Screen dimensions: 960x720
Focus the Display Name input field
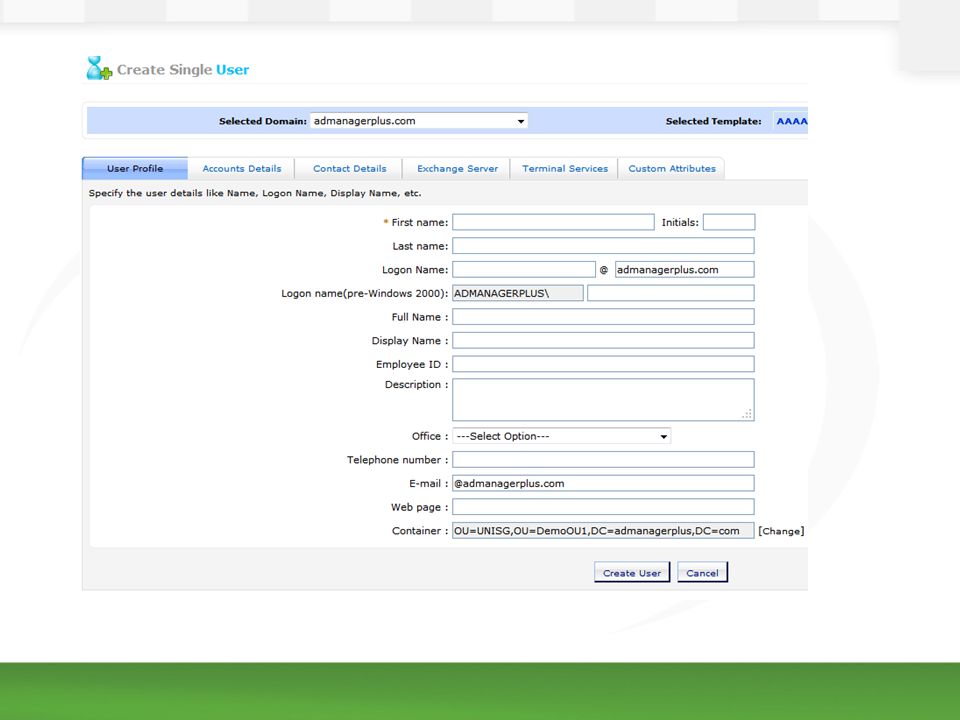pos(603,340)
